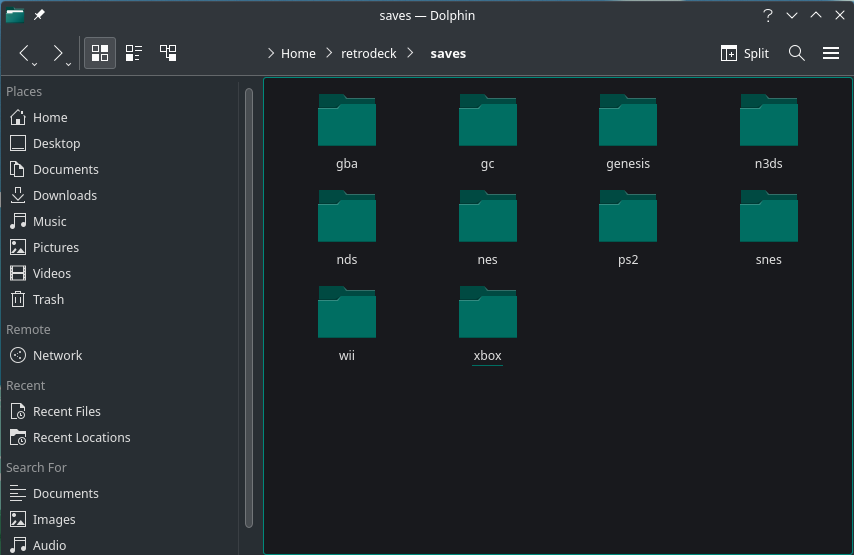Viewport: 854px width, 555px height.
Task: Open the search magnifier icon
Action: coord(796,53)
